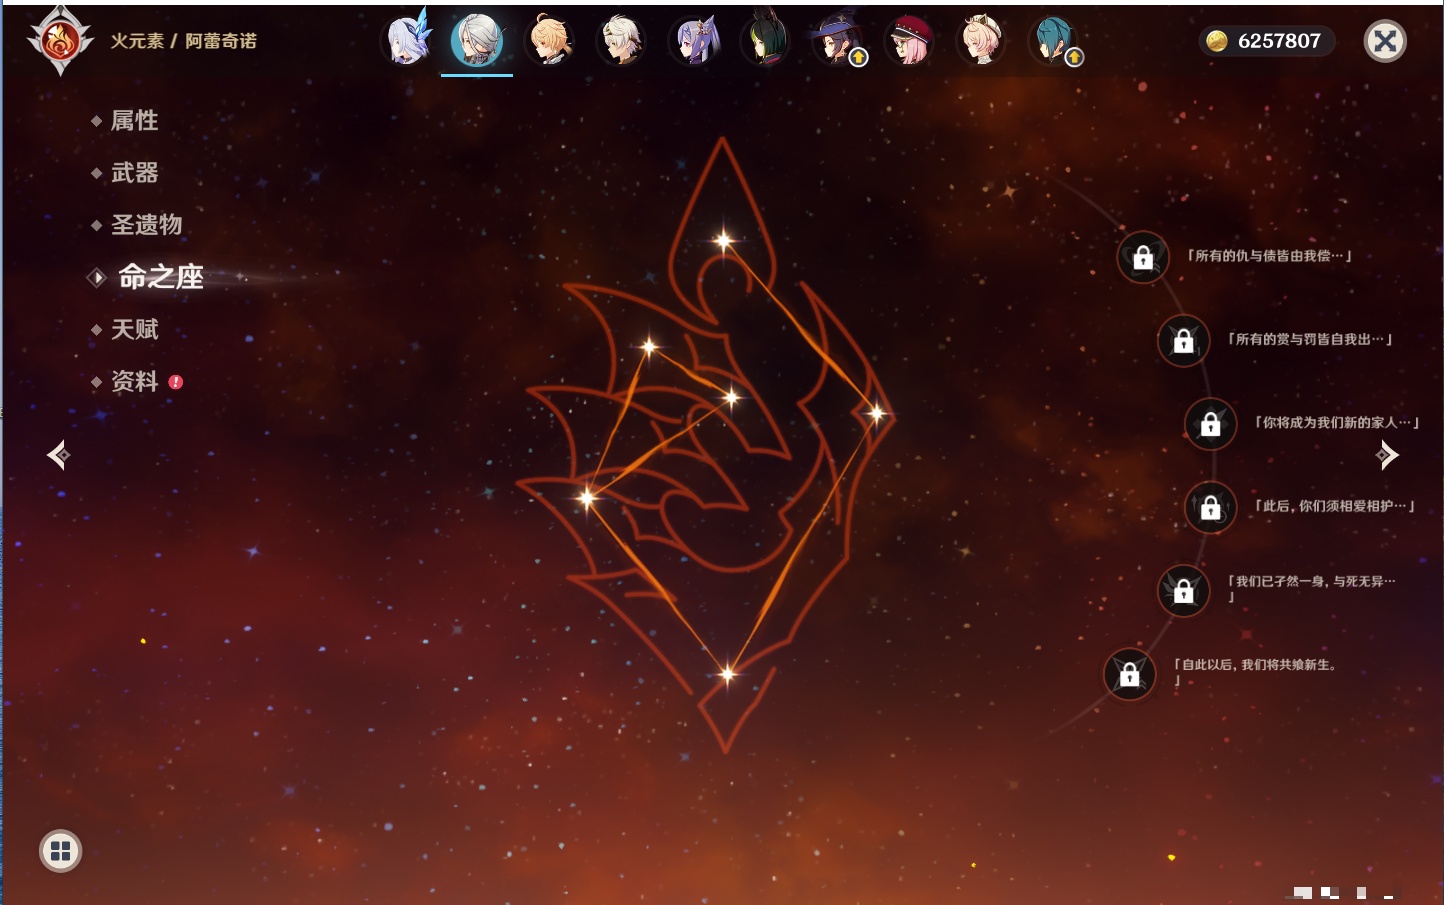The width and height of the screenshot is (1444, 905).
Task: Open the 资料 profile menu
Action: tap(135, 381)
